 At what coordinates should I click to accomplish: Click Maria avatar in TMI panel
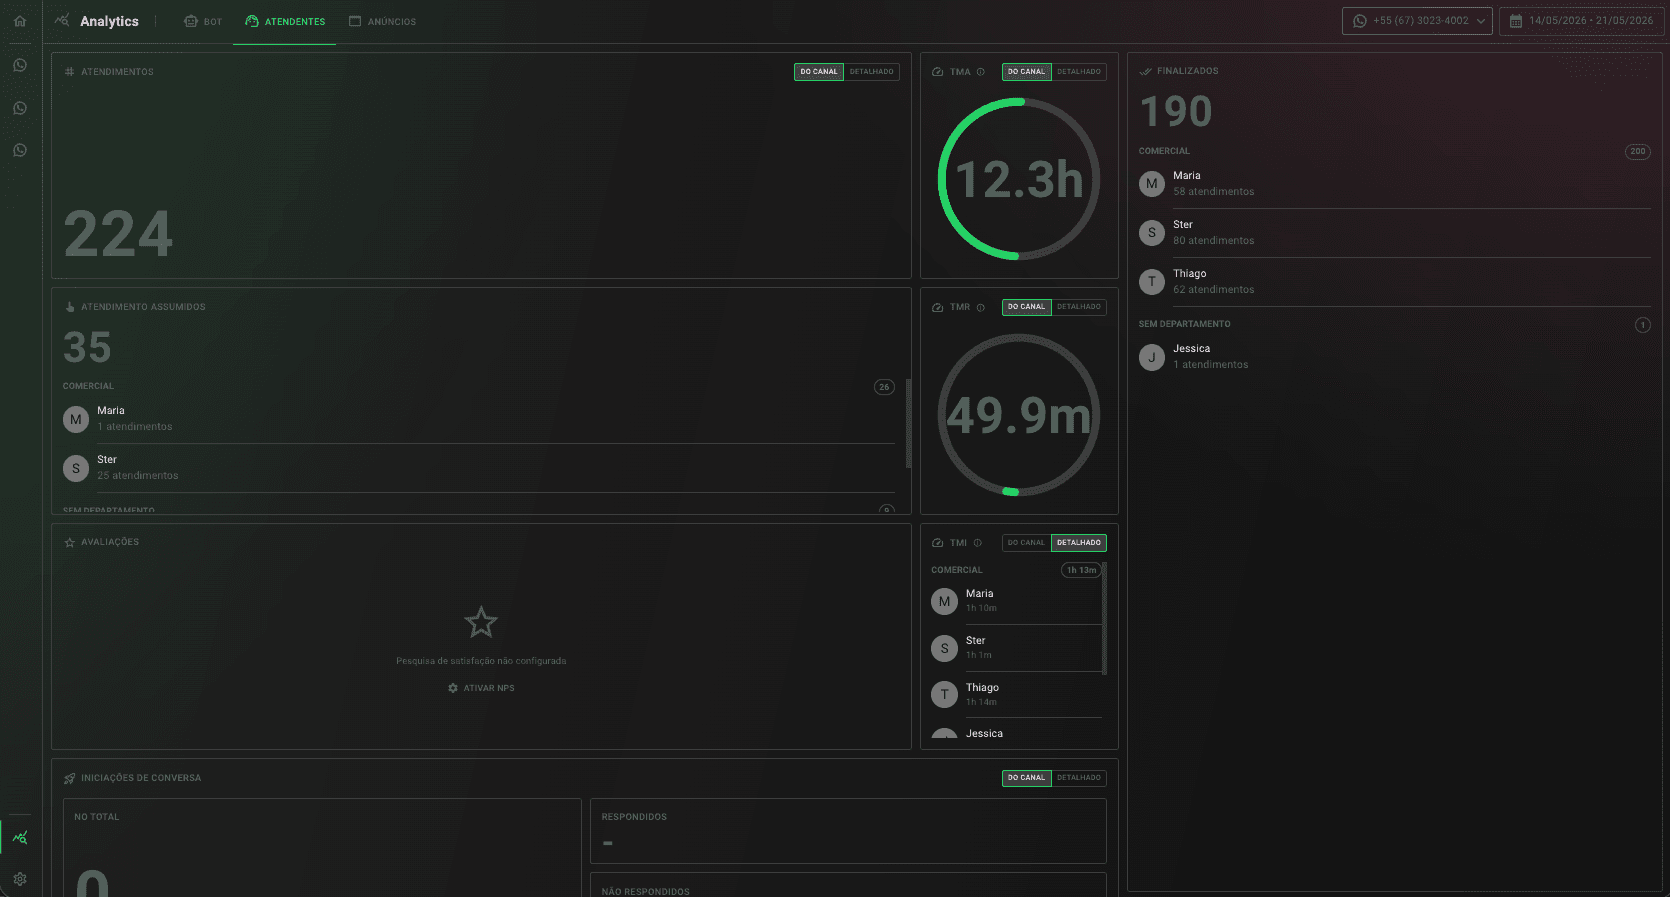click(x=944, y=601)
